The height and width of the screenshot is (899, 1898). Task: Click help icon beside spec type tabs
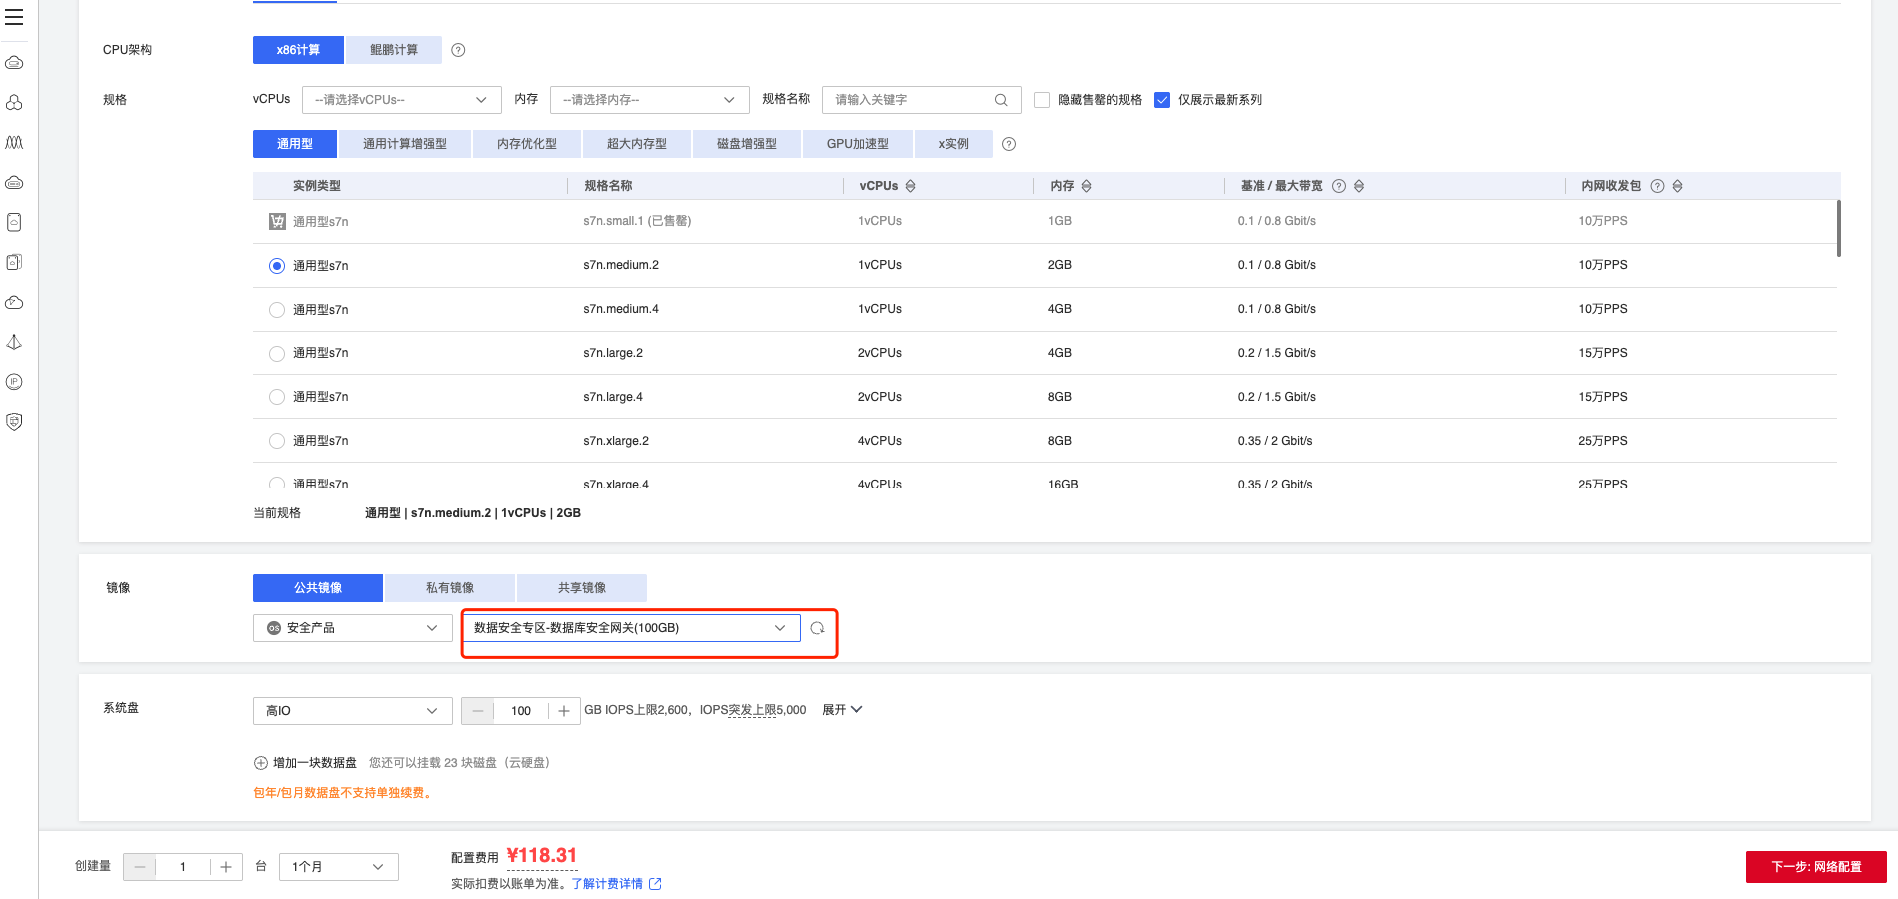1009,144
